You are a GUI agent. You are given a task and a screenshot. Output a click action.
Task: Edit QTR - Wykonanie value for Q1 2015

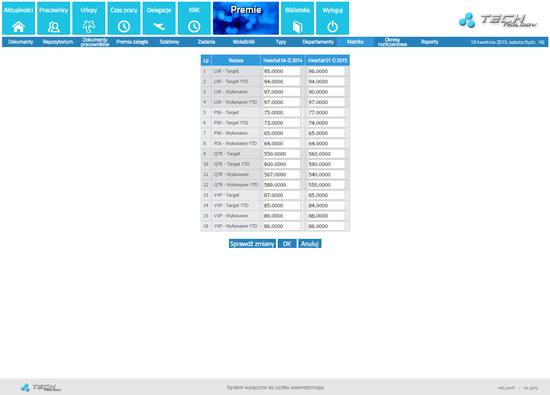tap(326, 174)
